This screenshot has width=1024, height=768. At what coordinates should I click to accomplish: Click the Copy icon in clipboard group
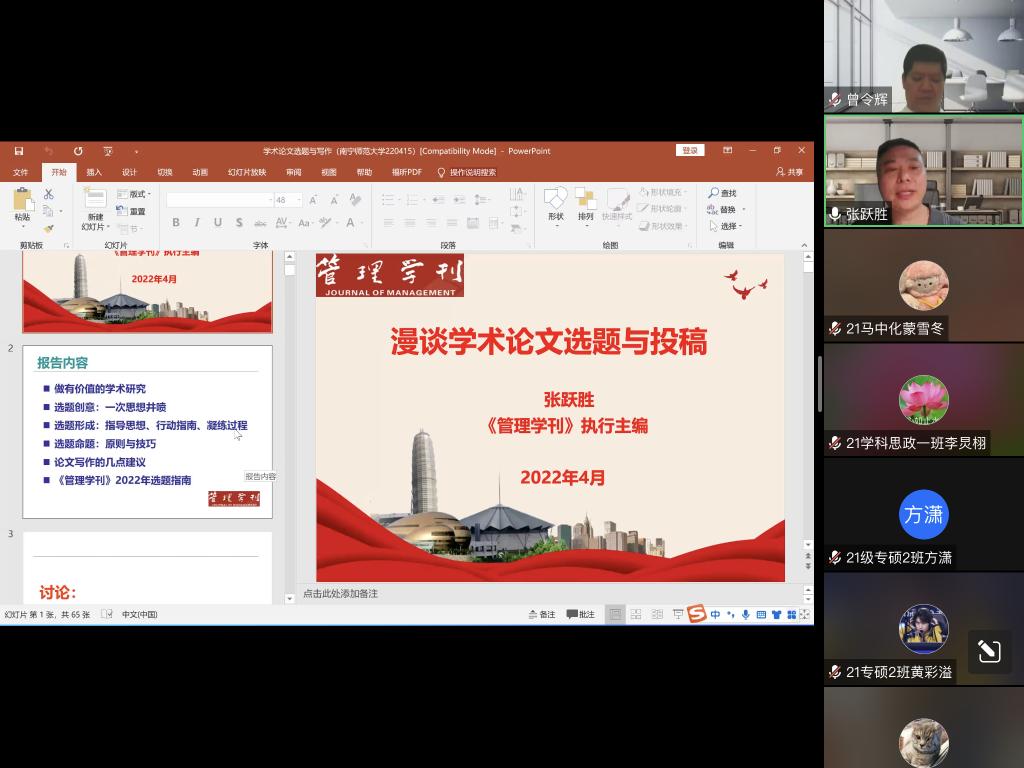[x=48, y=211]
